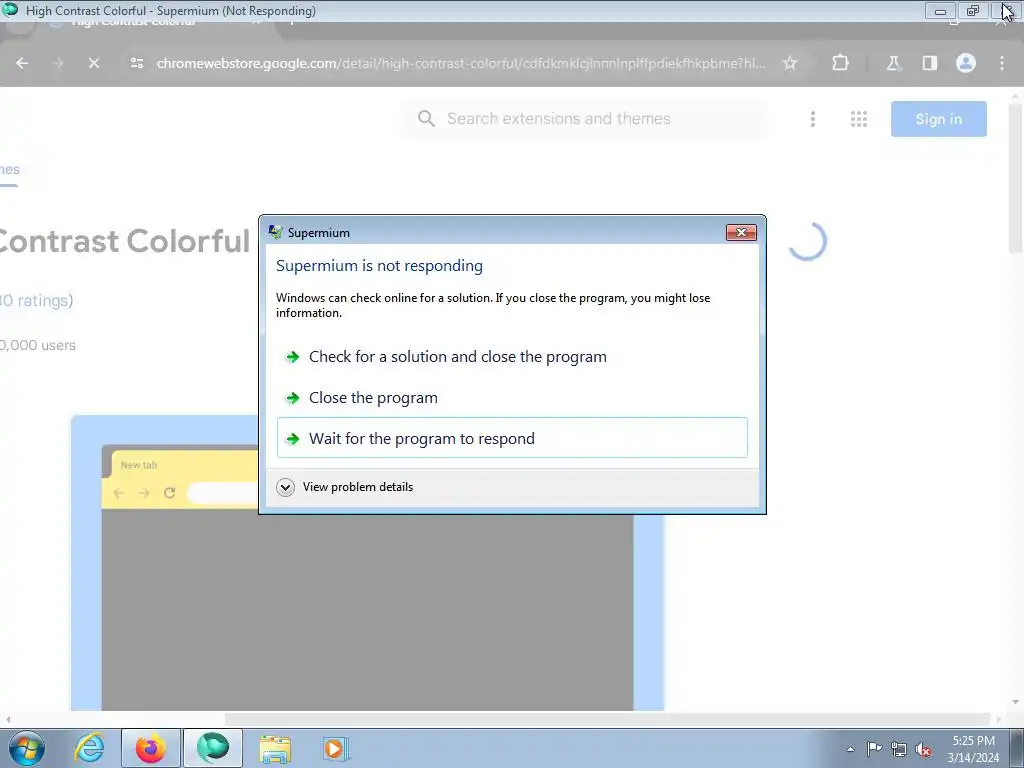
Task: Open the browser three-dot menu
Action: point(1002,63)
